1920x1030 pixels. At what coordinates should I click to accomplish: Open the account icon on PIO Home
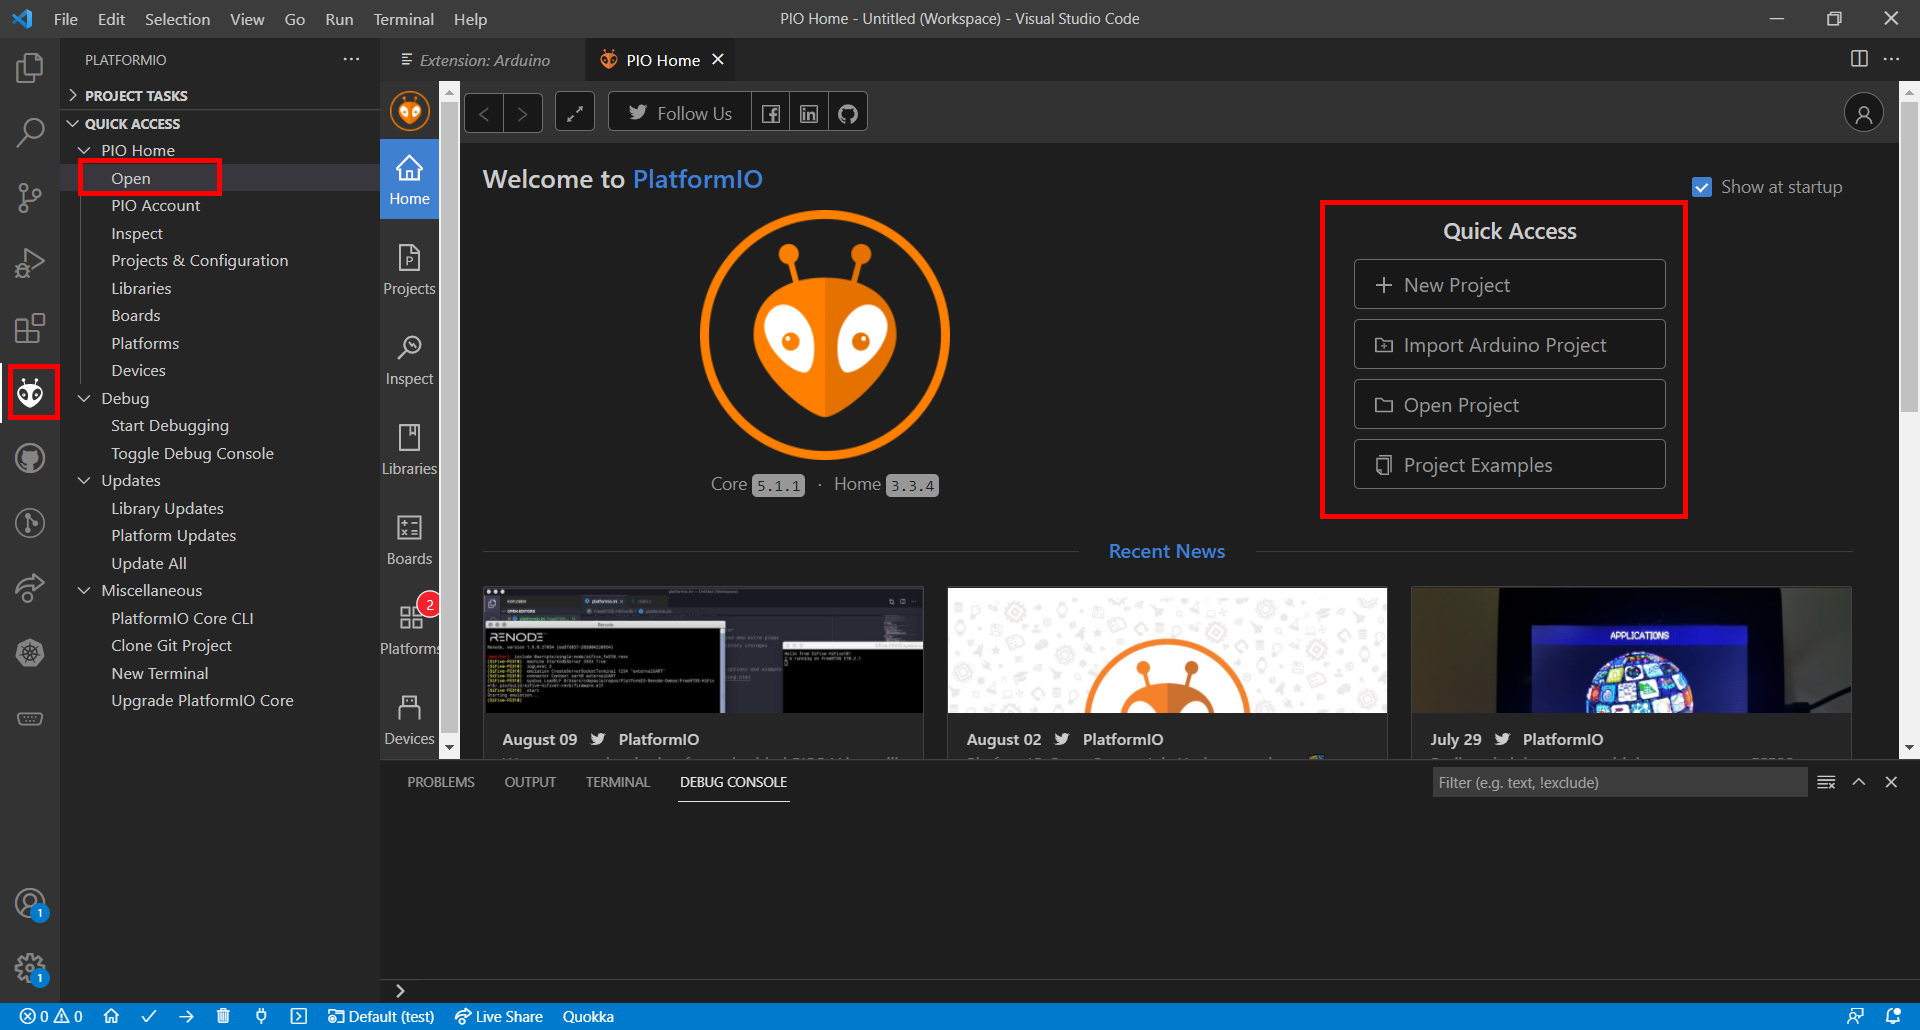coord(1862,112)
